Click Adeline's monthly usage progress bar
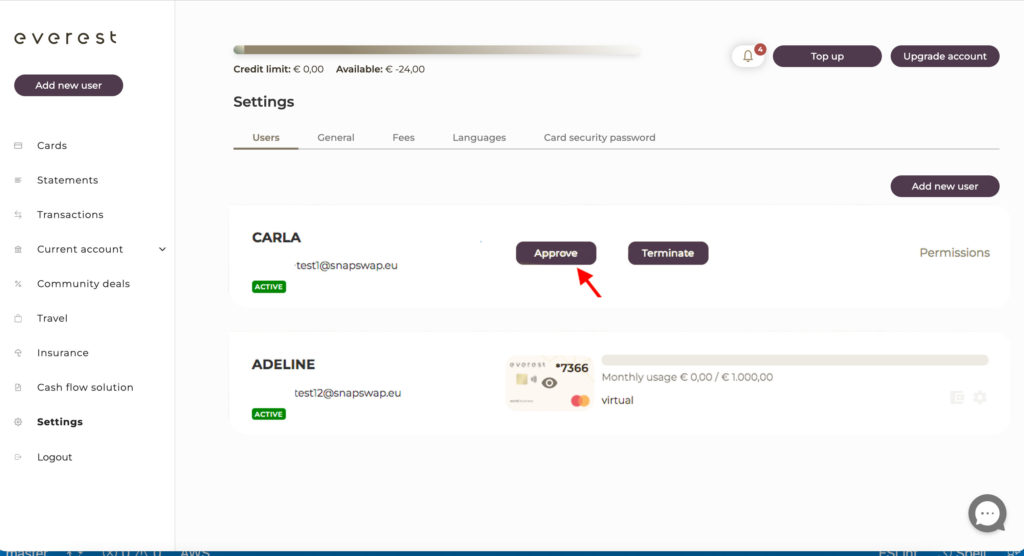Image resolution: width=1024 pixels, height=556 pixels. point(794,360)
